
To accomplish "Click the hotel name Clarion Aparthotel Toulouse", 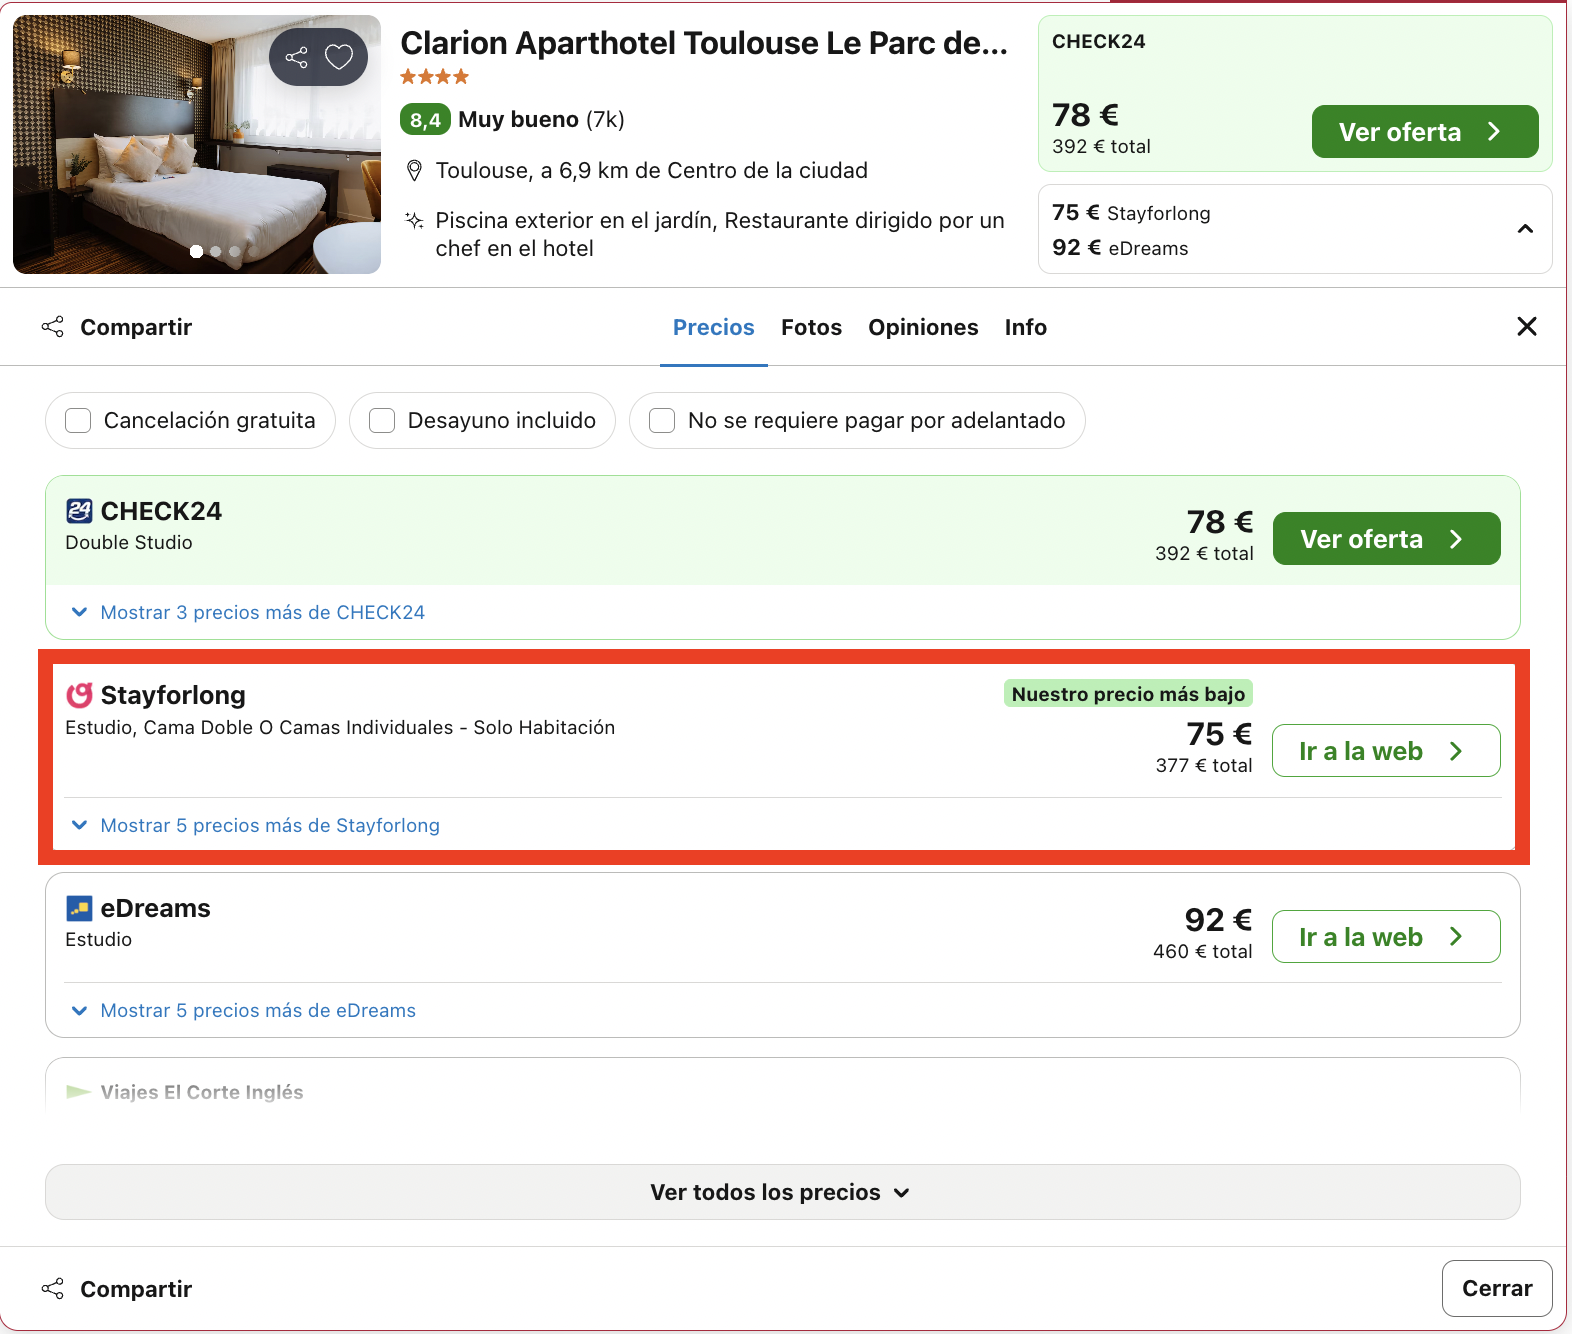I will click(704, 43).
